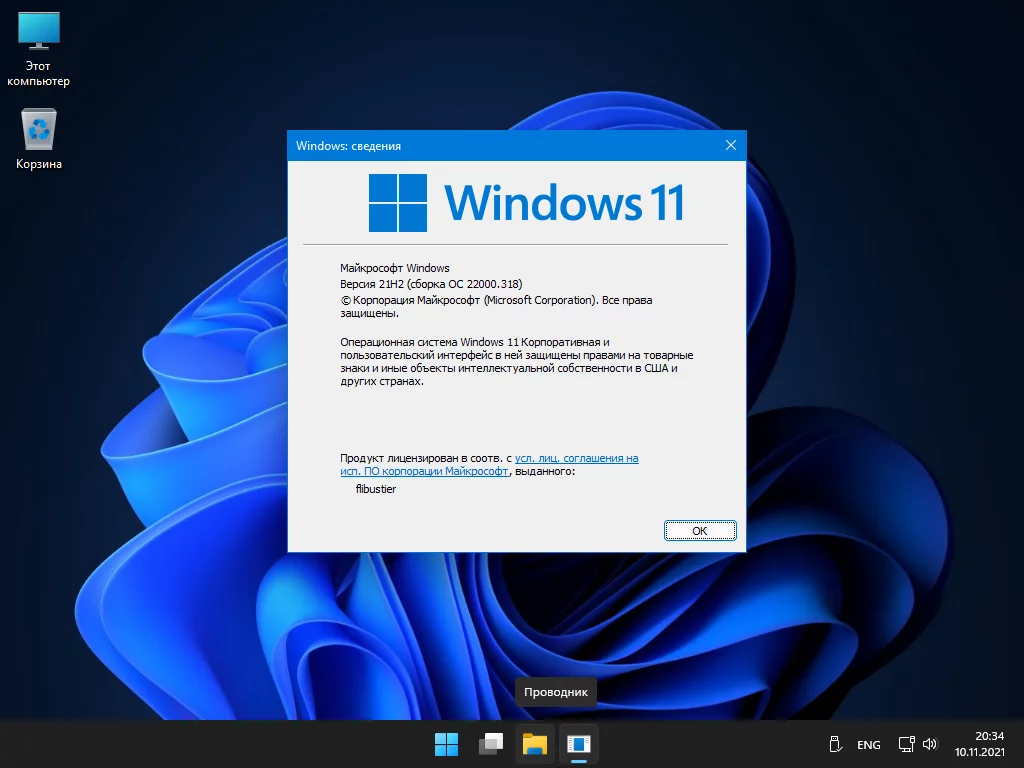Screen dimensions: 1024x768
Task: Open the Этот компьютер desktop icon
Action: (x=39, y=50)
